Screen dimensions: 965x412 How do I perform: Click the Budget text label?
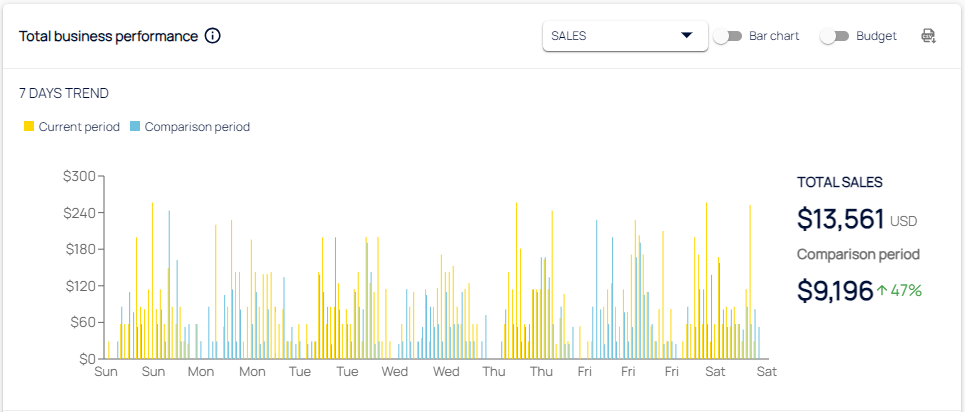pos(876,36)
